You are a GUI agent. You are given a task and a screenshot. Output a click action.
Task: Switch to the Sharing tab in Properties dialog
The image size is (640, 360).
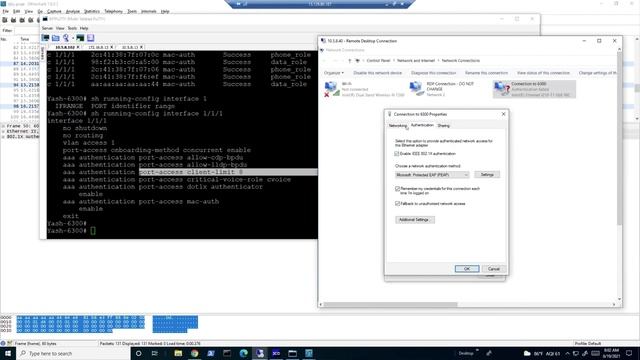tap(444, 126)
